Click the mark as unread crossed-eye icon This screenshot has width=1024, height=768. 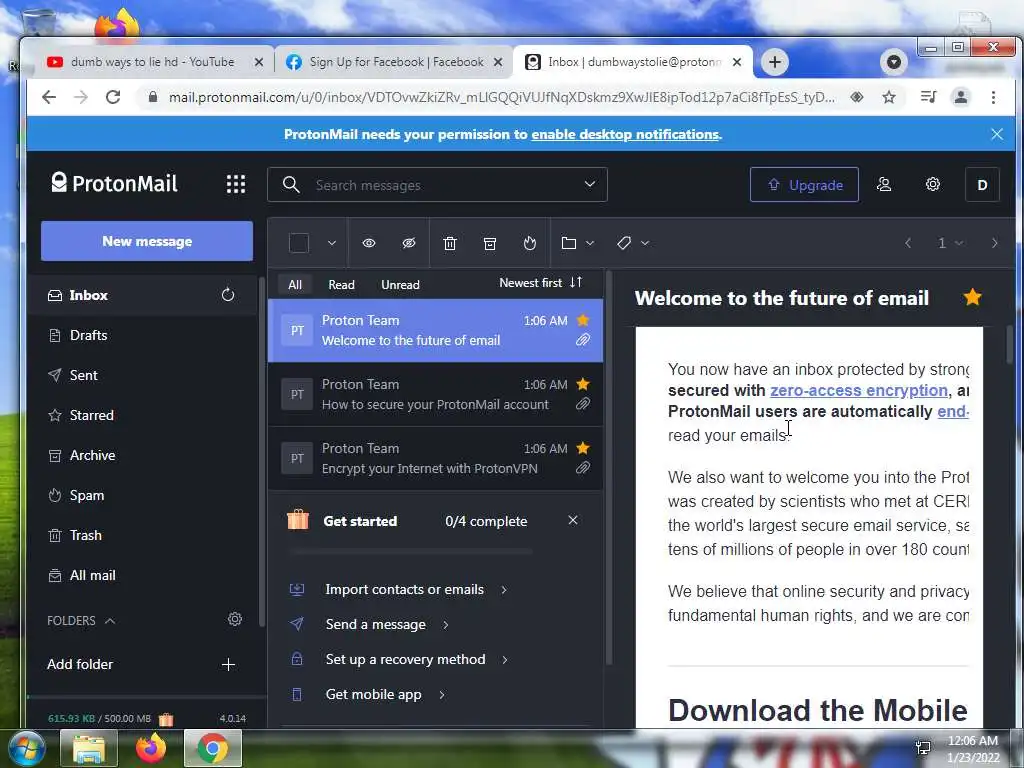[409, 243]
